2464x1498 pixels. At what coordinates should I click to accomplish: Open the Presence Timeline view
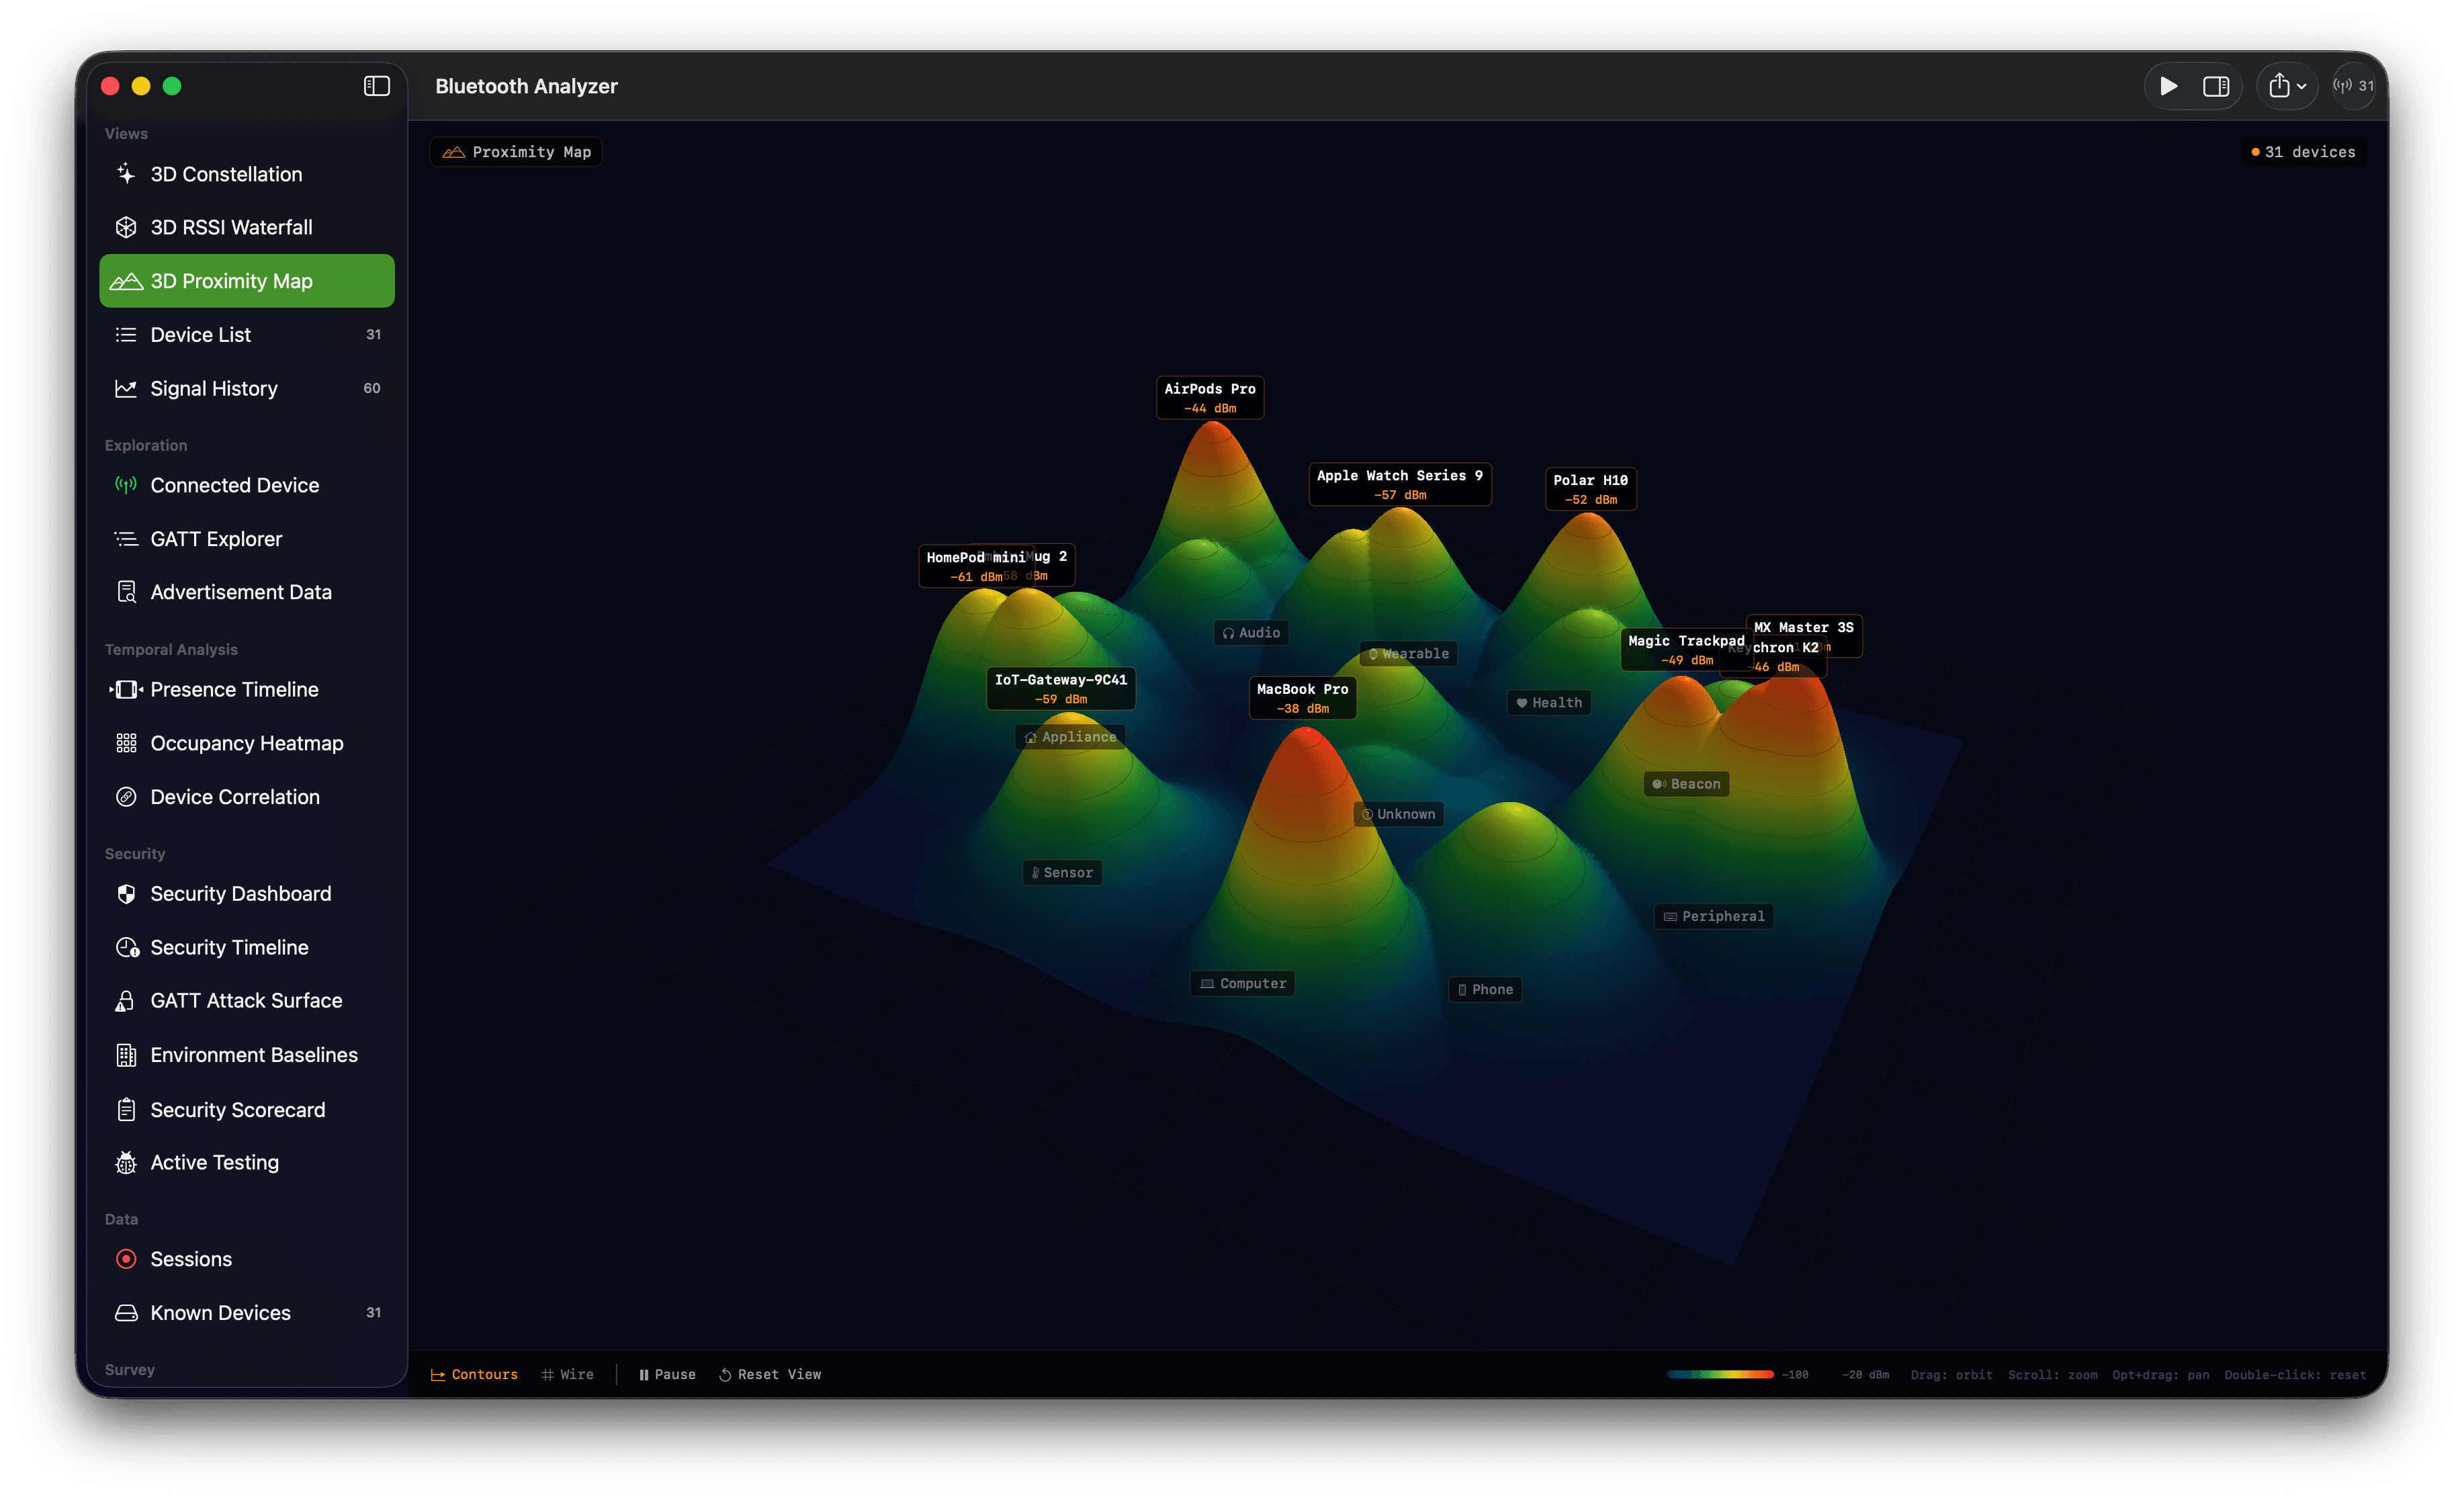point(246,689)
